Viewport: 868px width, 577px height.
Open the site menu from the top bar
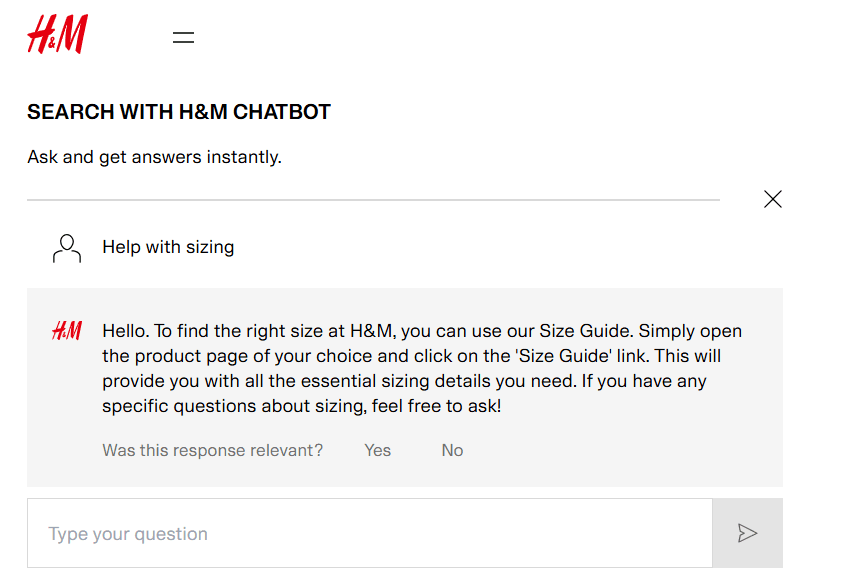click(x=183, y=36)
